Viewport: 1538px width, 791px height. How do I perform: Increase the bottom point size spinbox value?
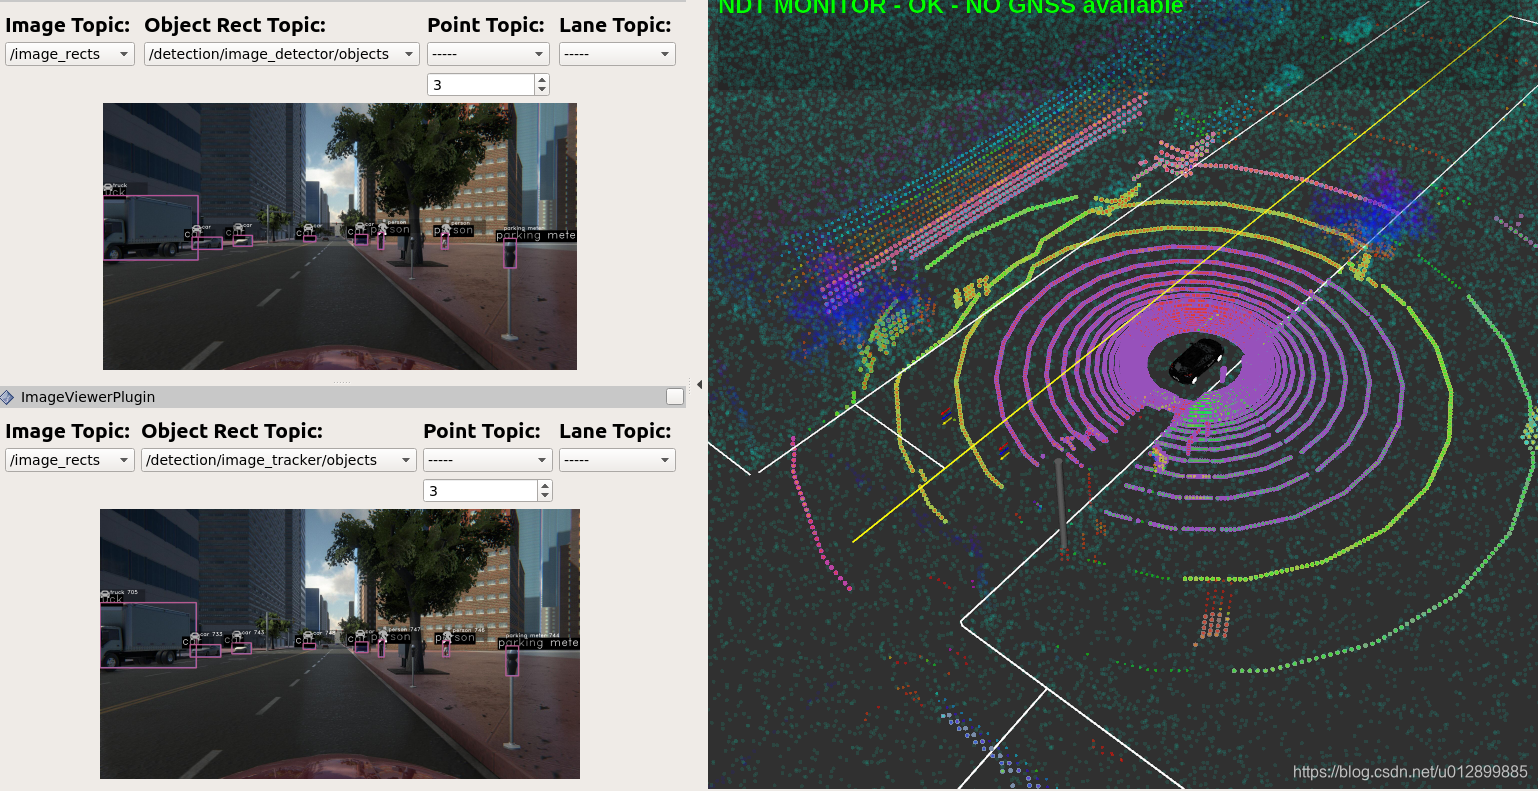coord(545,486)
